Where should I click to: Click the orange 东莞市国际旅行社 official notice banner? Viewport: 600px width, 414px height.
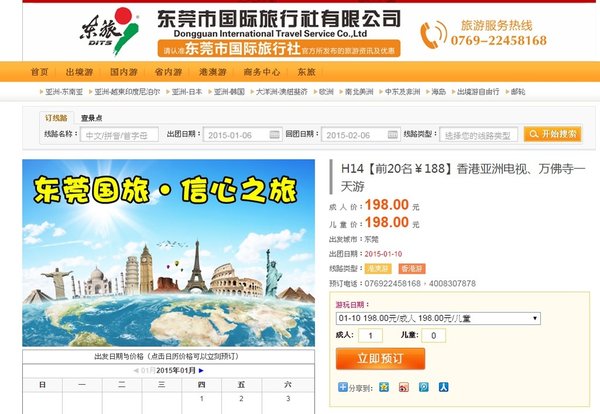(279, 49)
